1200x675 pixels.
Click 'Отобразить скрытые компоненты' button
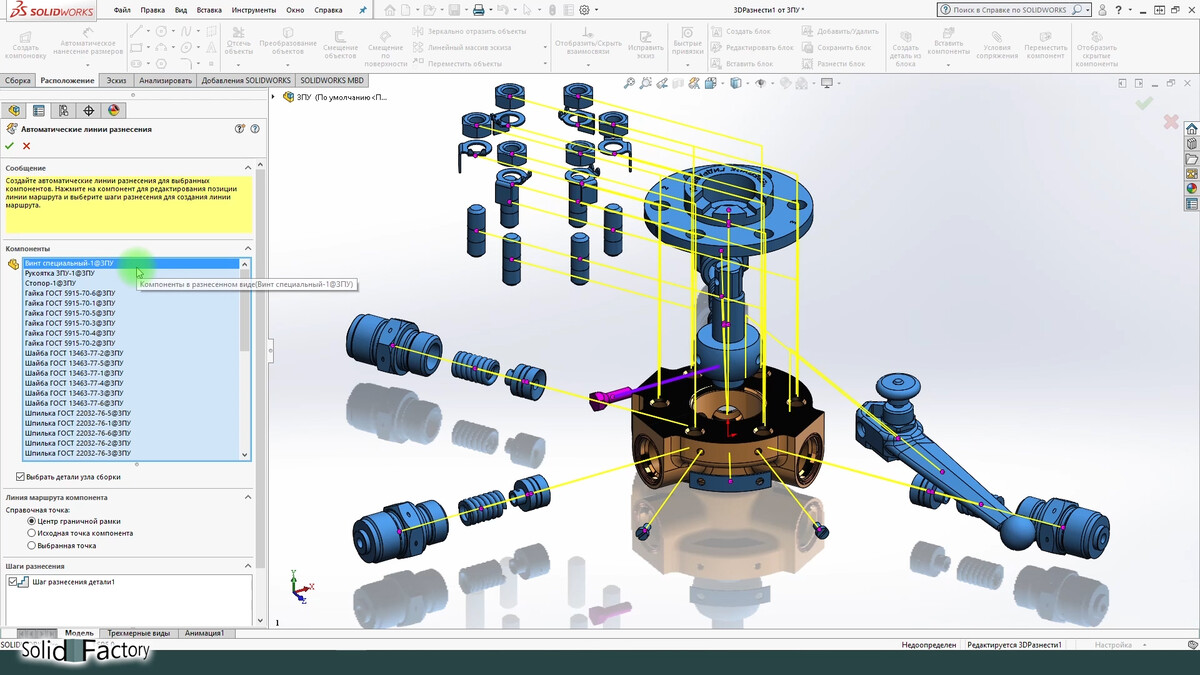(x=1096, y=47)
